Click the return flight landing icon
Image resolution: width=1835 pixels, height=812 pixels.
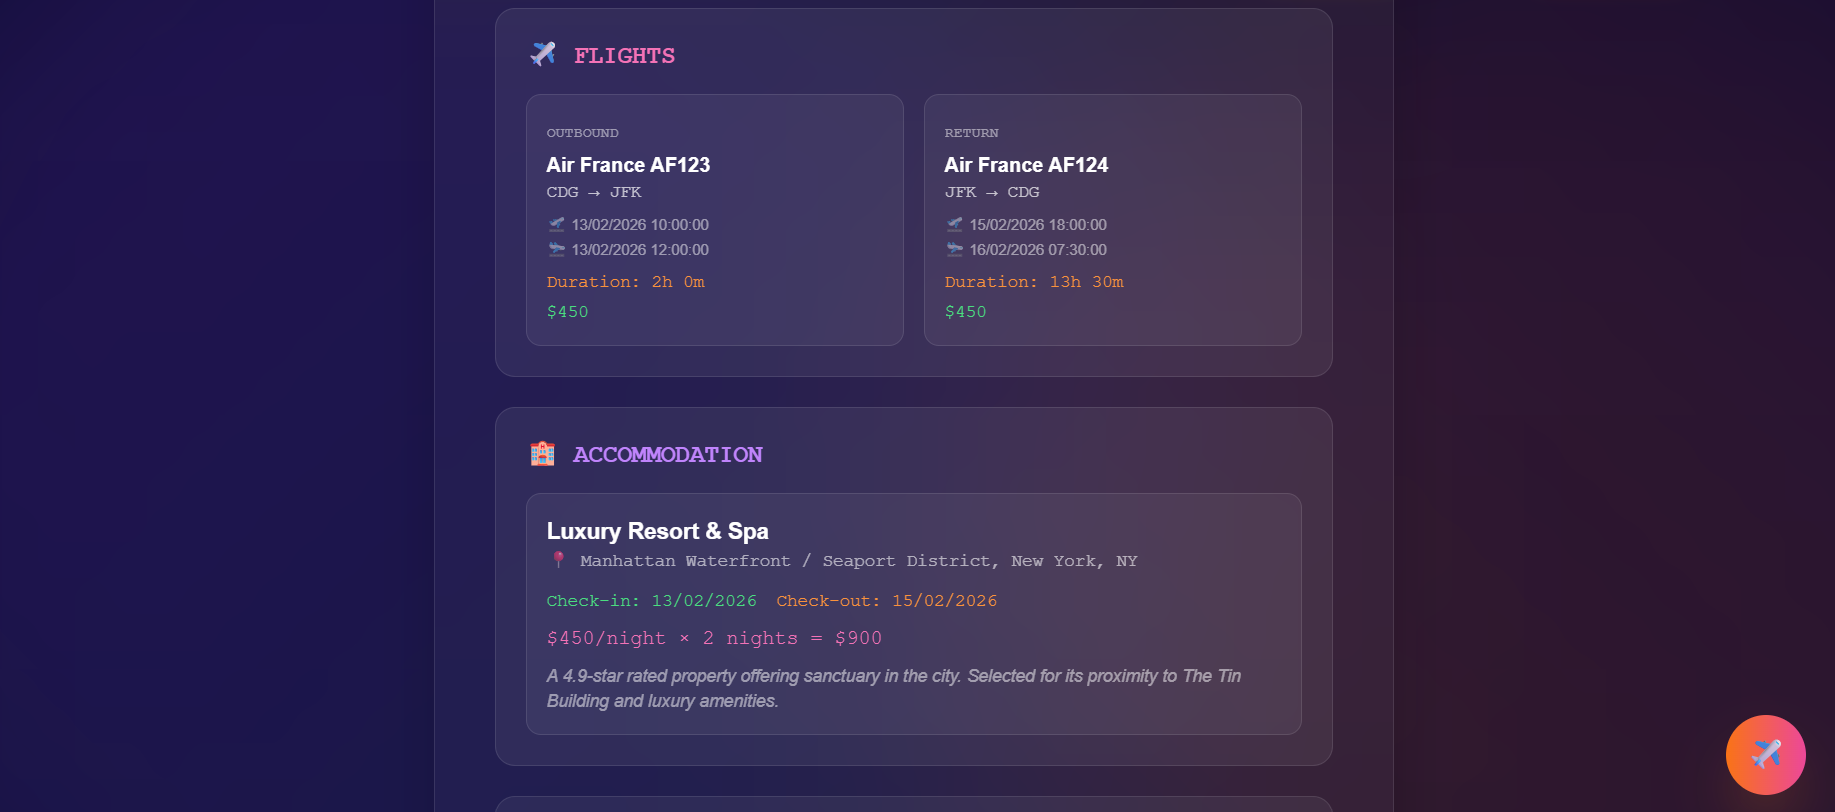954,249
